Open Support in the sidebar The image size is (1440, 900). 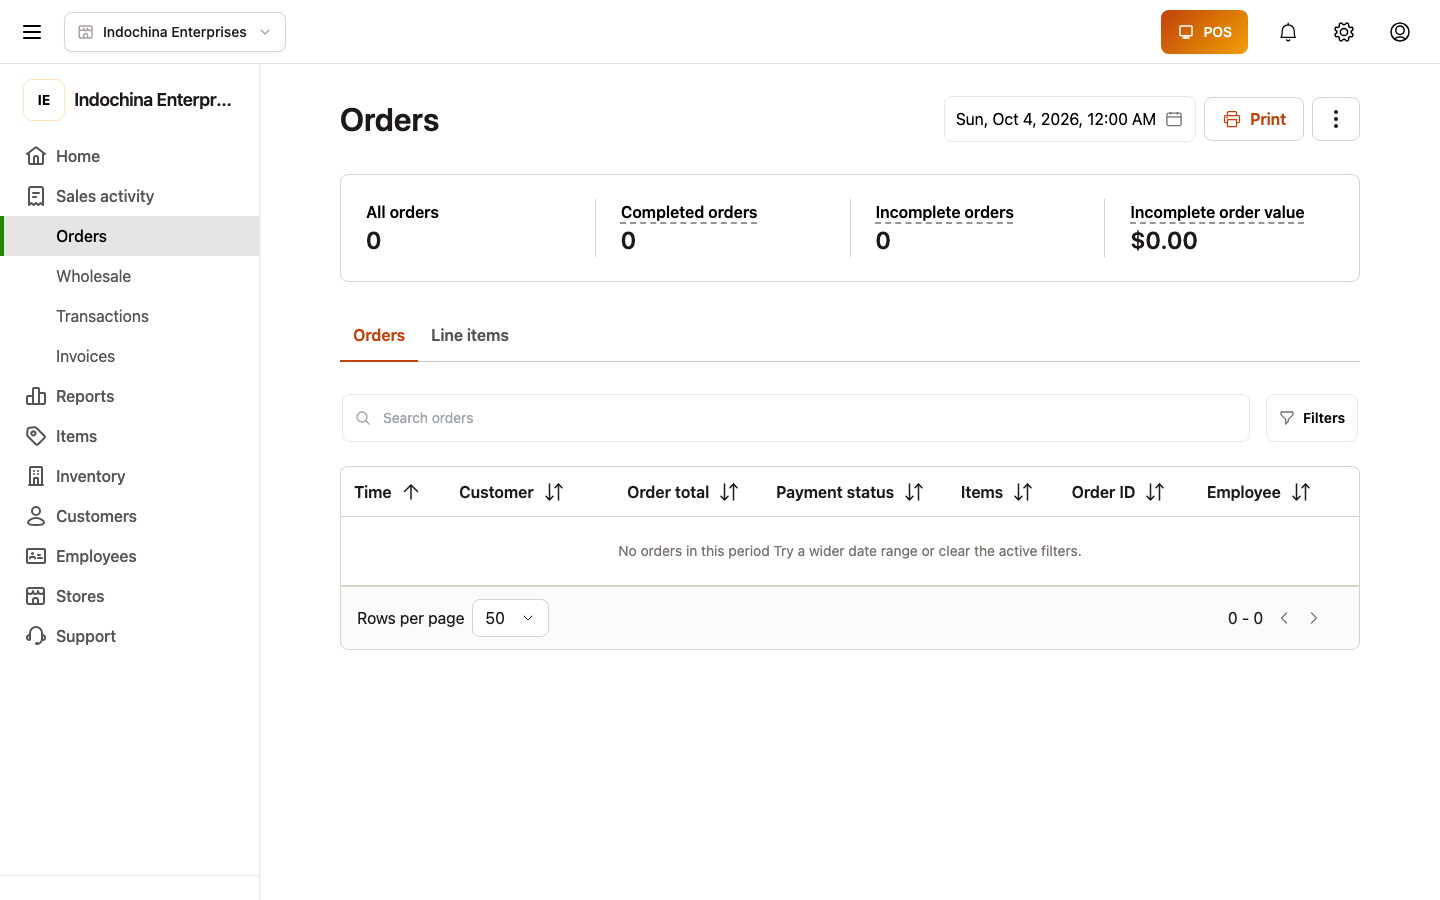click(x=130, y=636)
